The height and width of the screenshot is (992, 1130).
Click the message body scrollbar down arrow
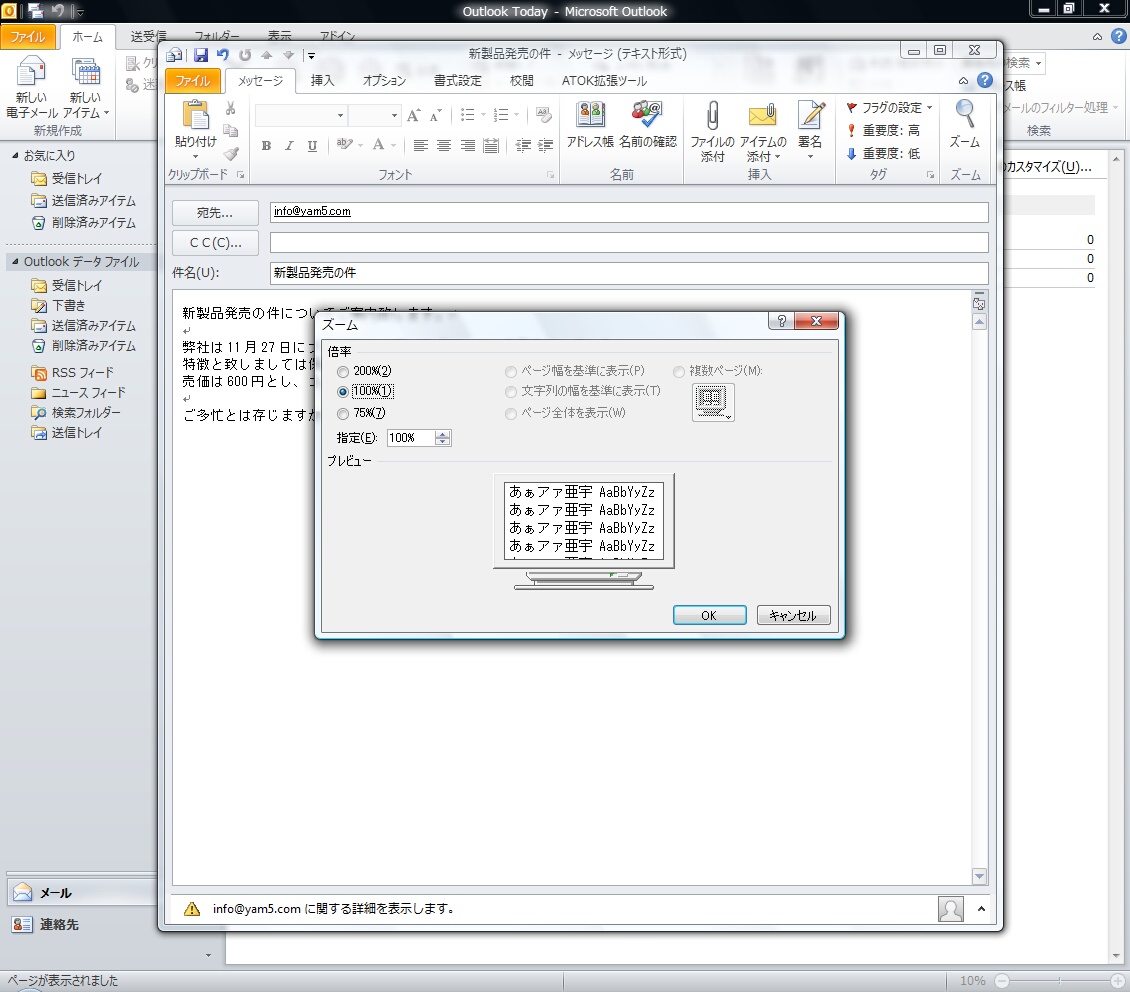(x=979, y=876)
